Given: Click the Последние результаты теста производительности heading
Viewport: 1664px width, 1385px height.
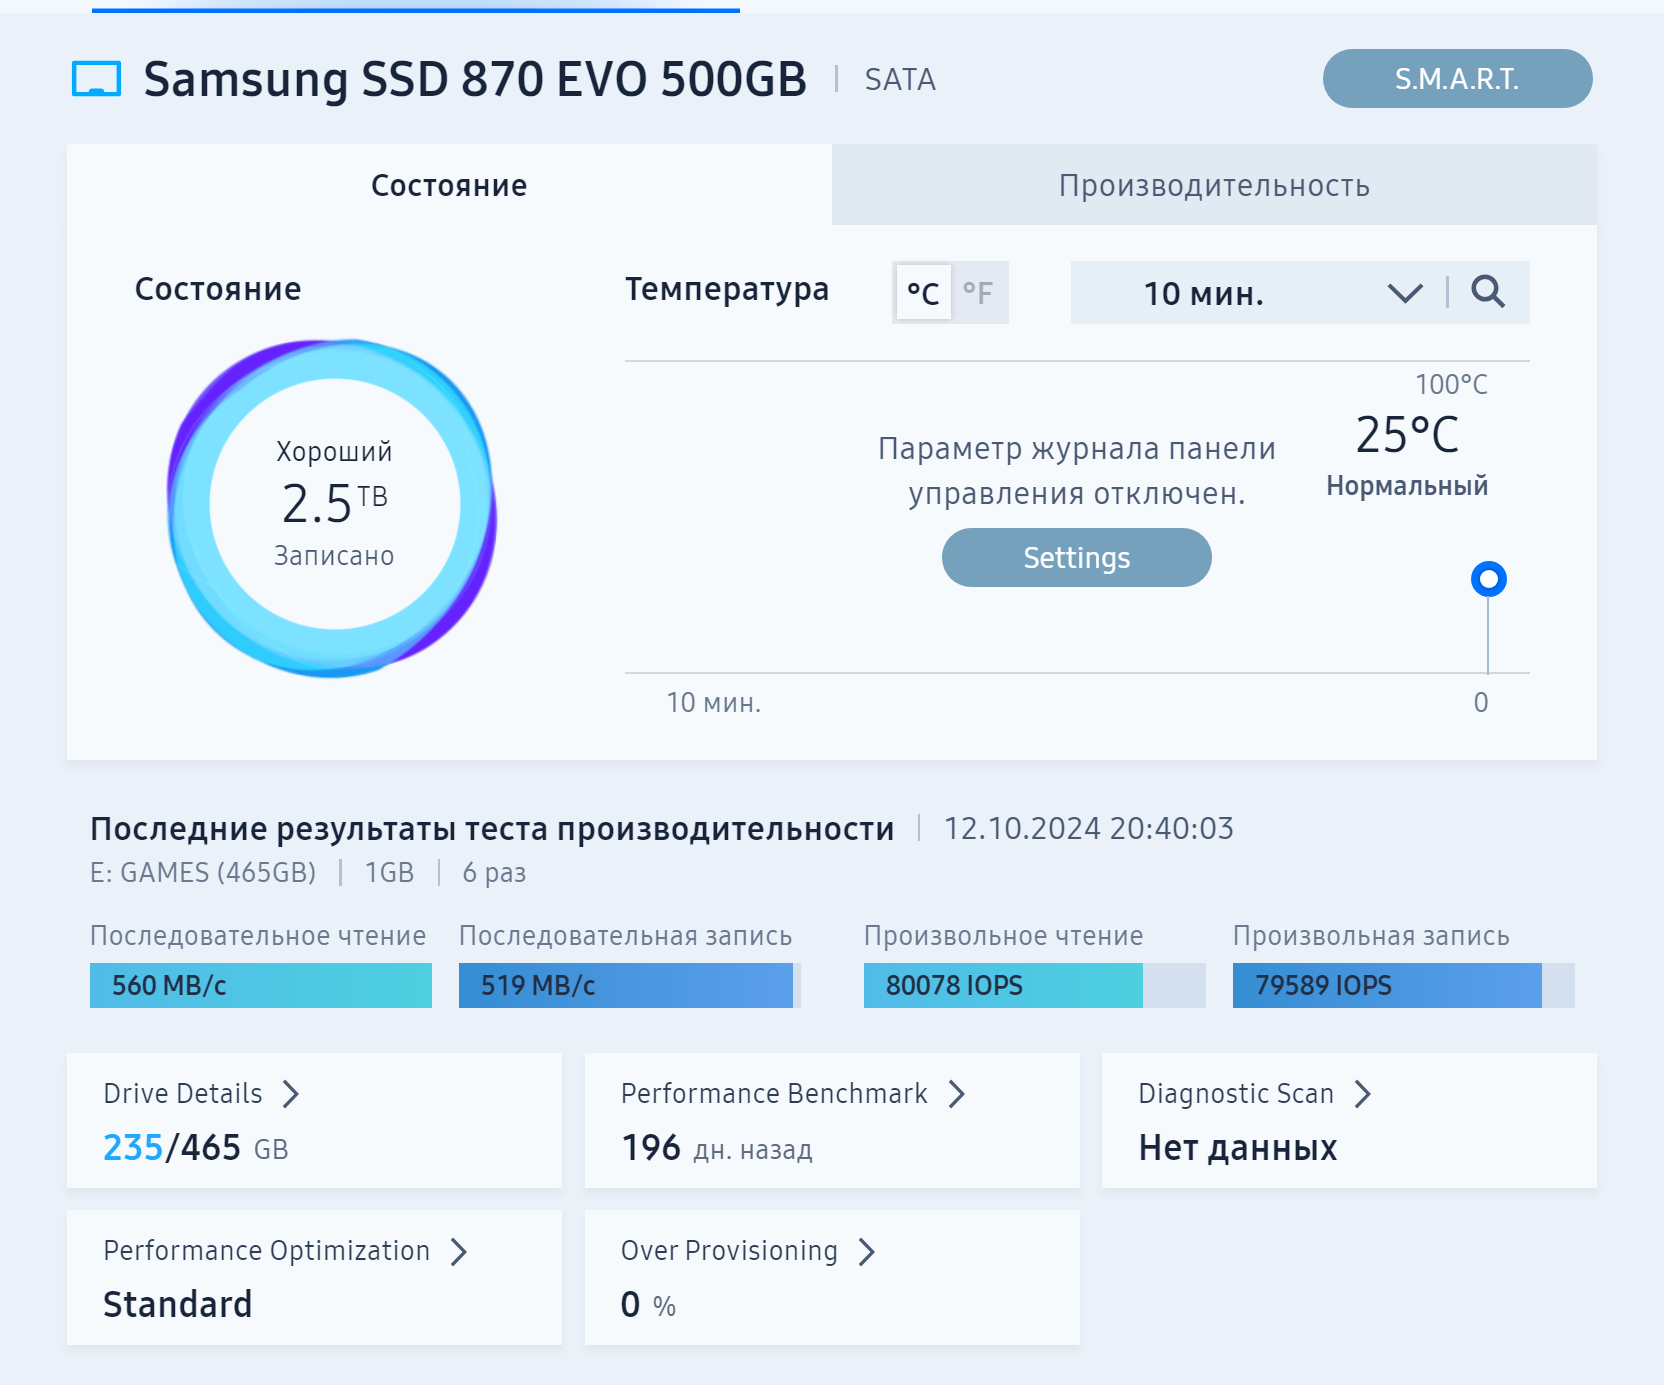Looking at the screenshot, I should (492, 829).
